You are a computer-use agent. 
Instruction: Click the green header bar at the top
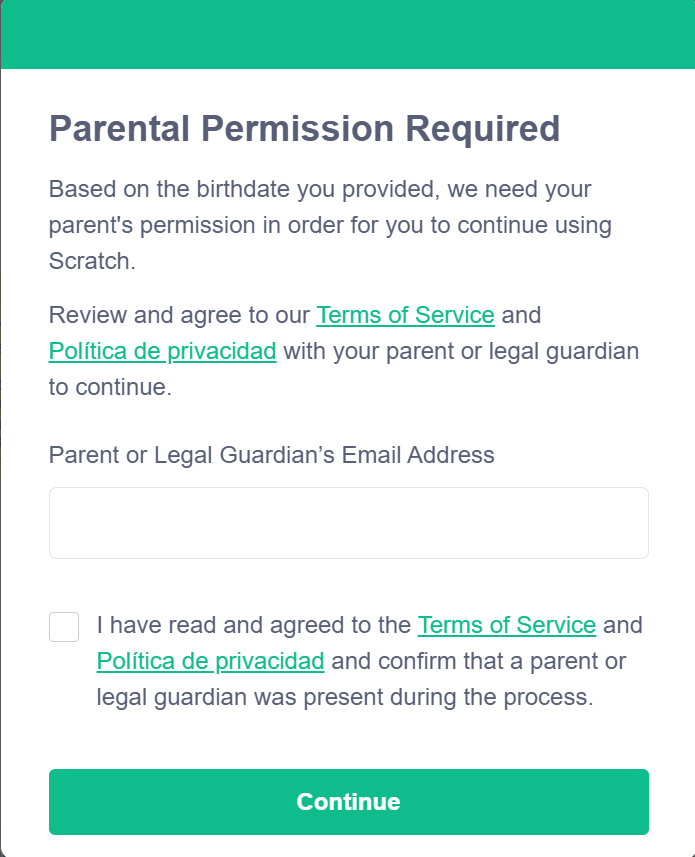tap(347, 35)
